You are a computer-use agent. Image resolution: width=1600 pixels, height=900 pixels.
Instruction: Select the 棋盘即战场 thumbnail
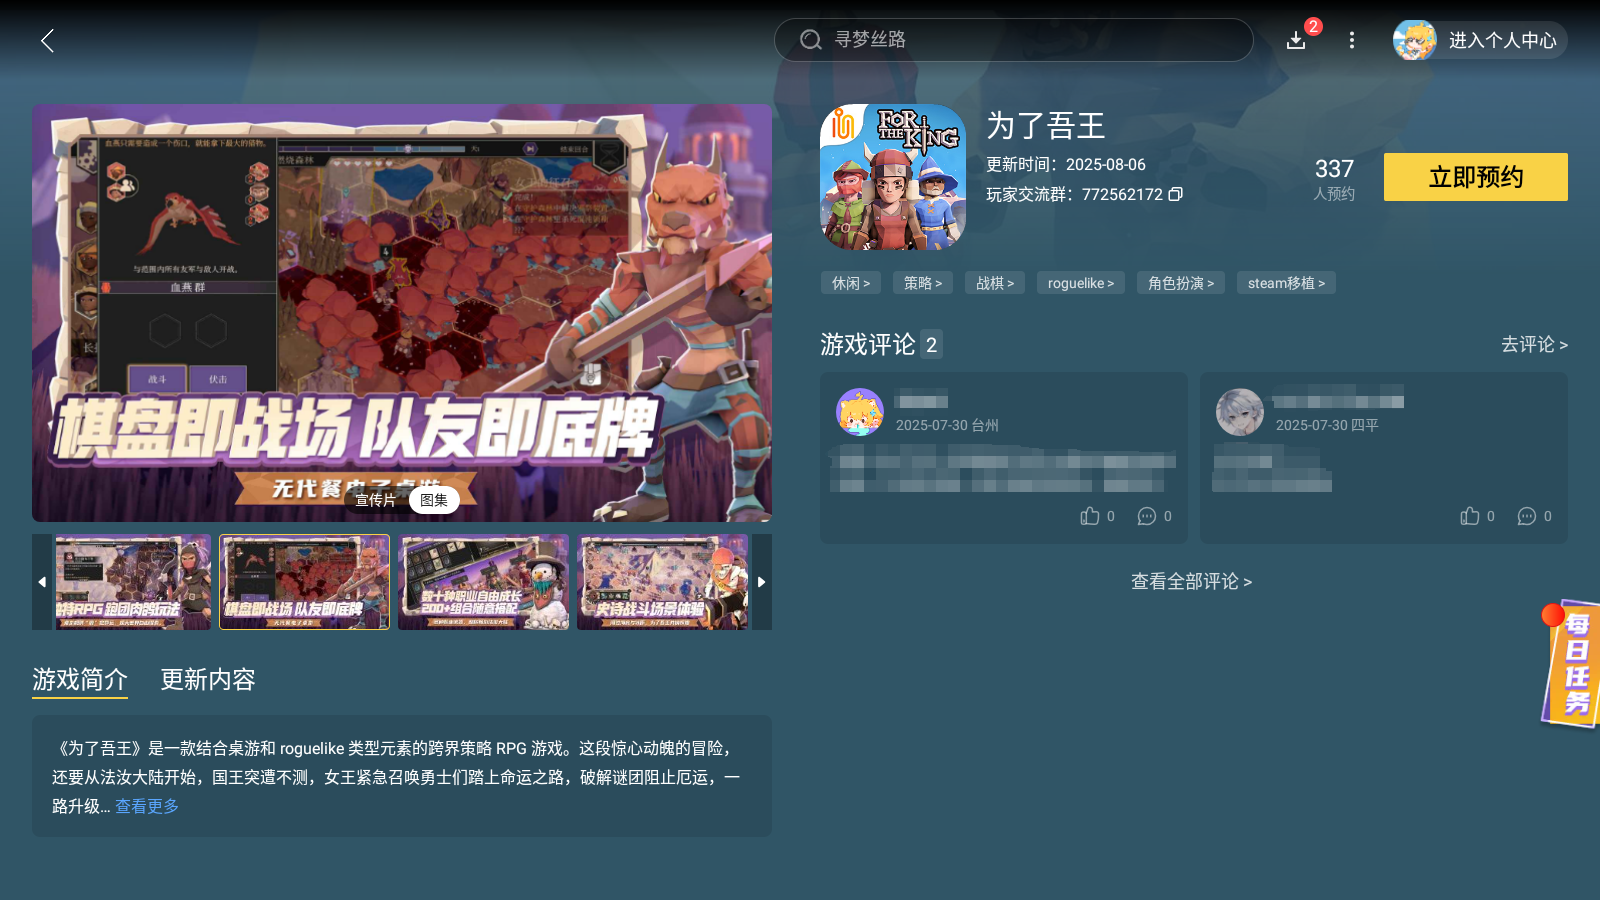click(x=304, y=582)
